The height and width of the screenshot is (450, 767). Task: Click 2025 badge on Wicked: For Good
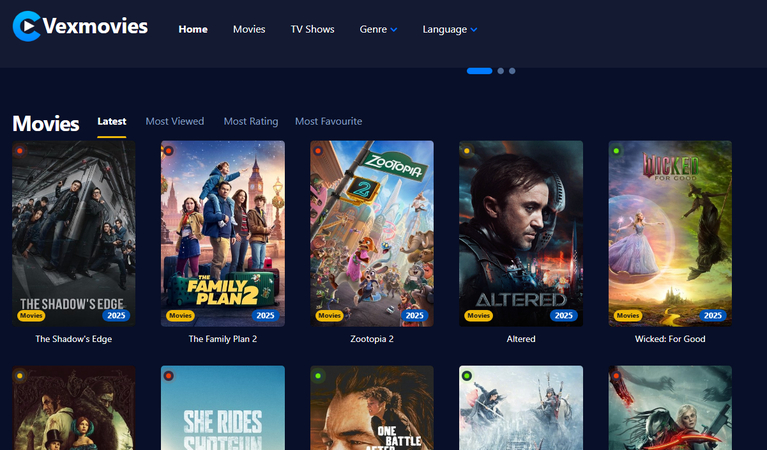[713, 315]
